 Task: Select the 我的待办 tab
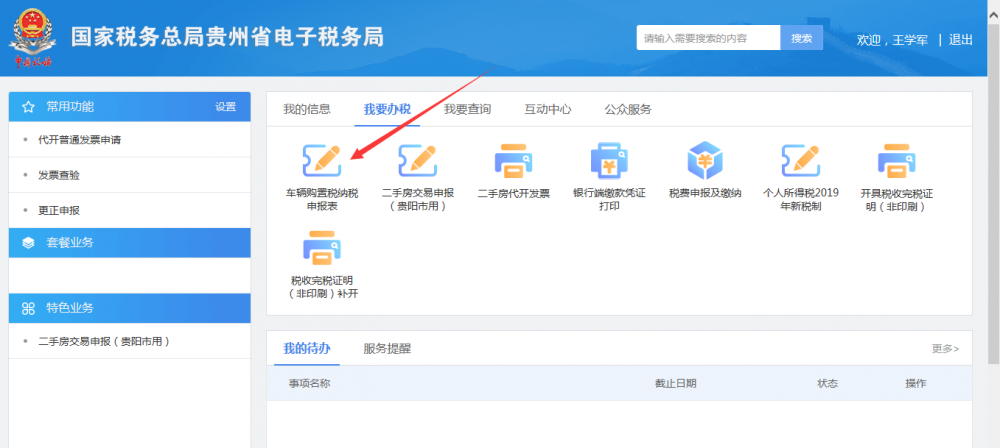(307, 348)
